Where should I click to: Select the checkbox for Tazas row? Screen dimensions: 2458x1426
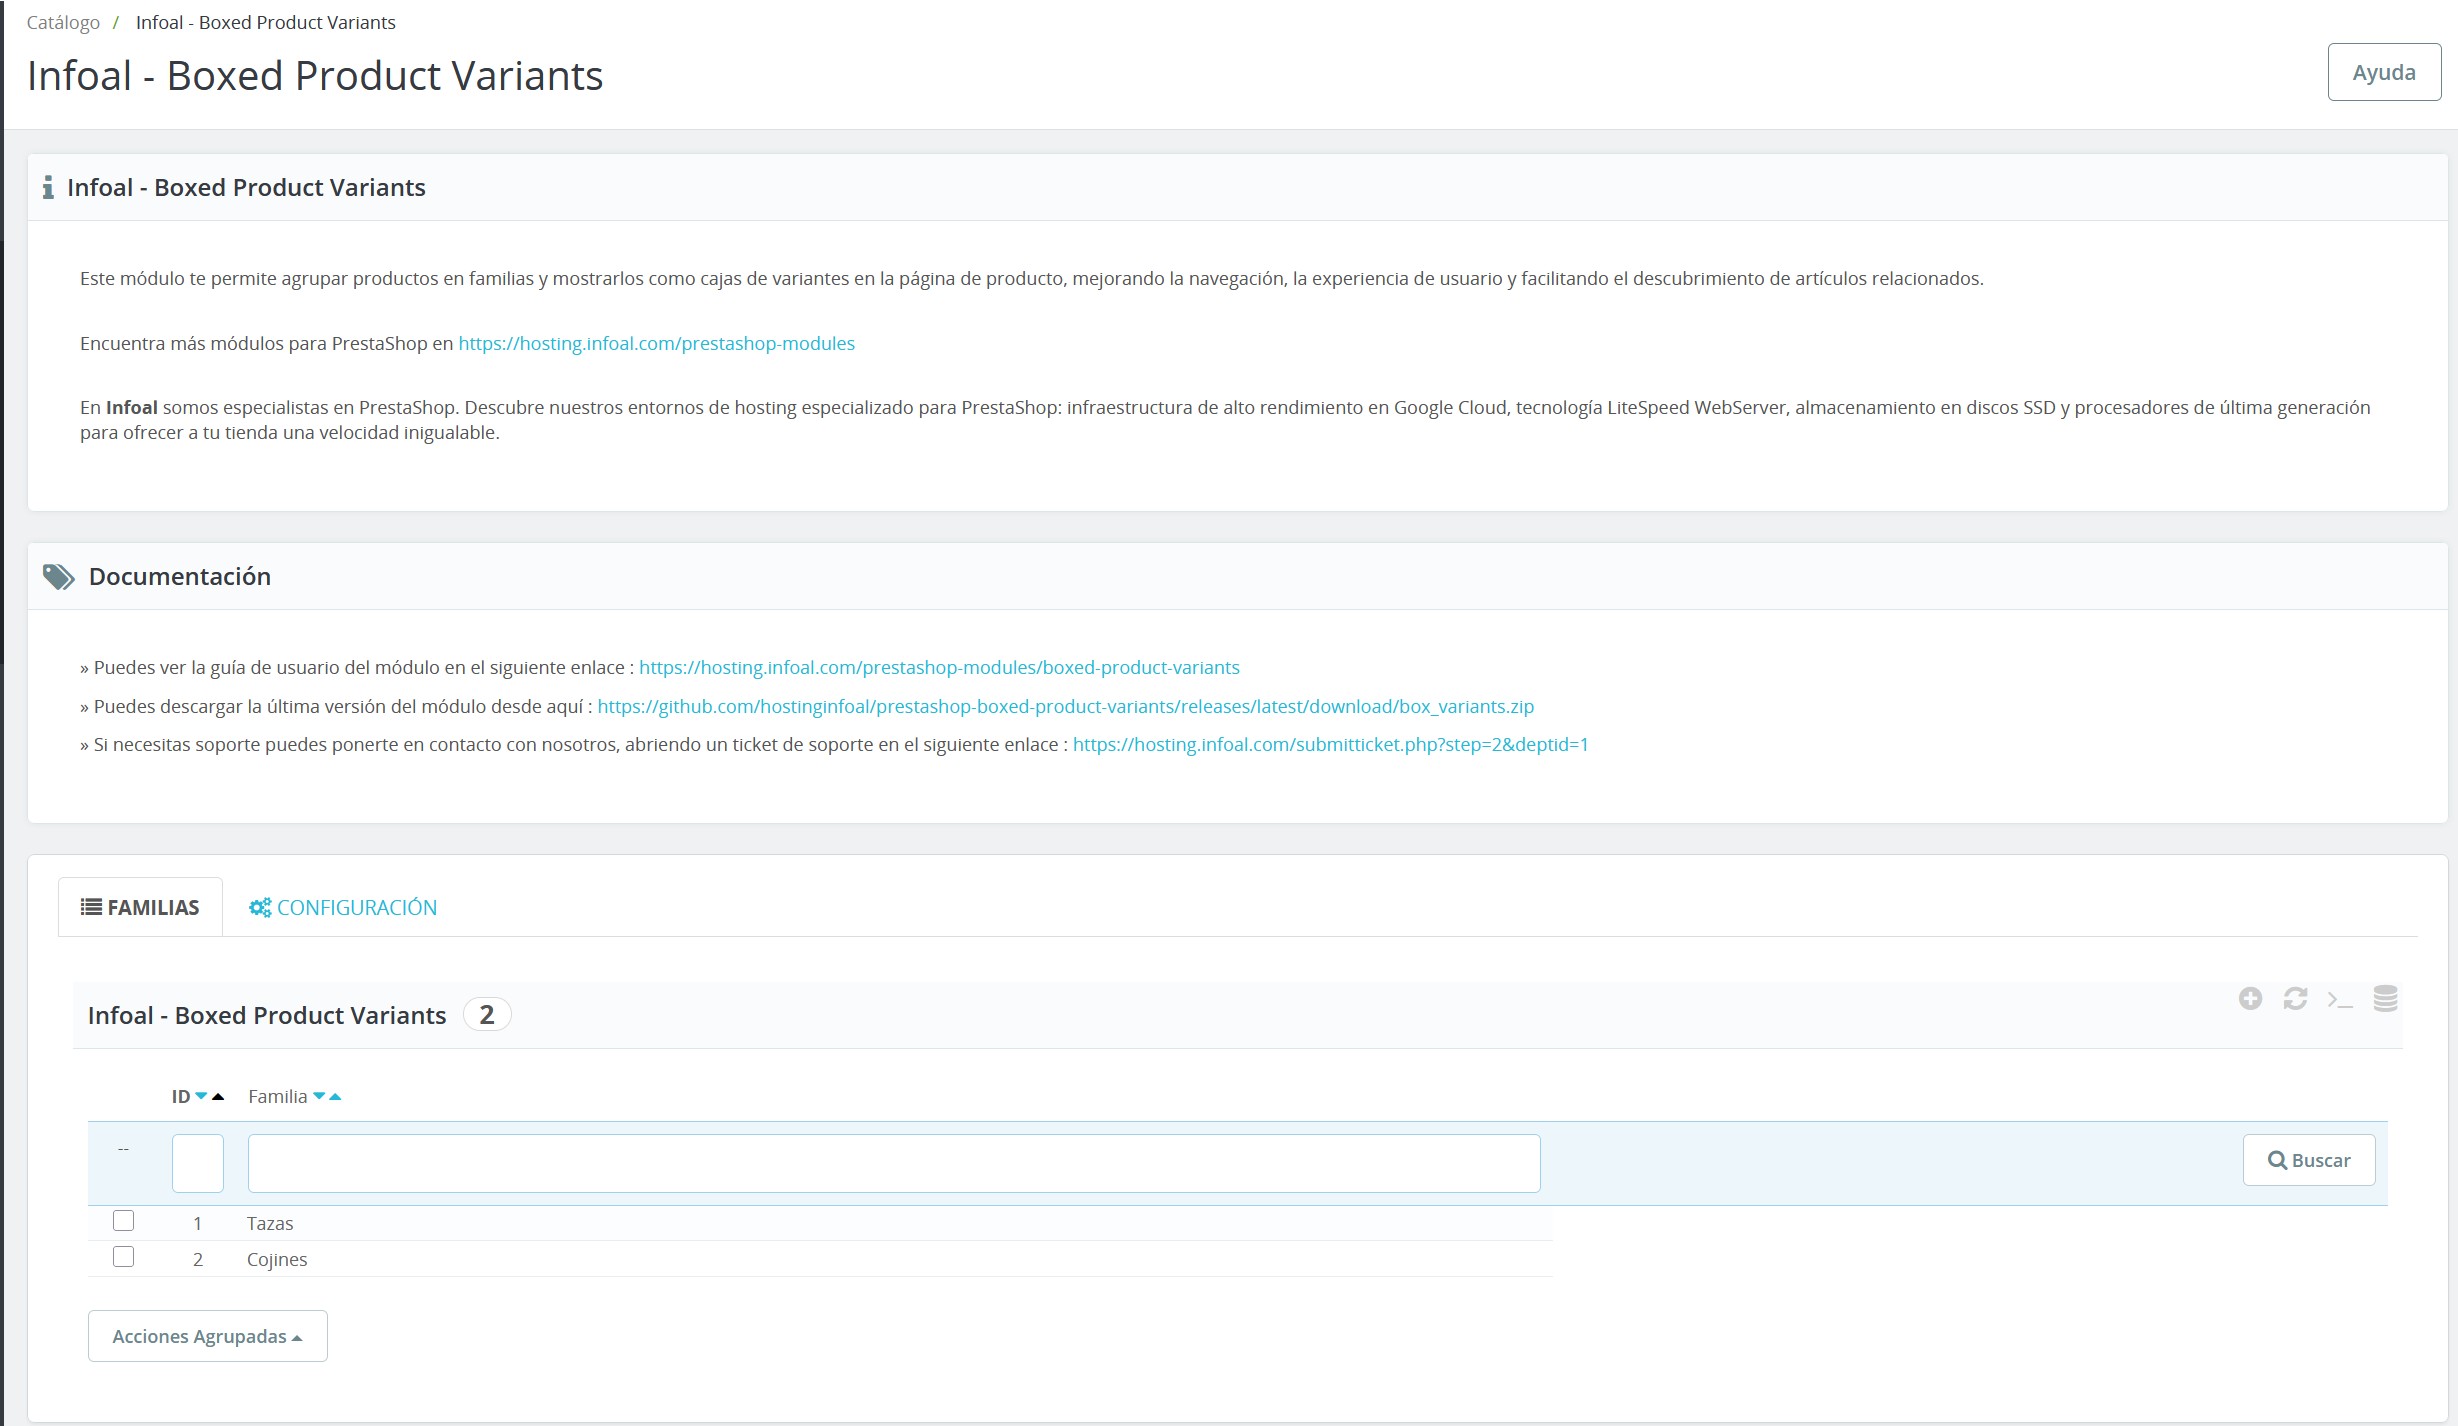coord(123,1221)
